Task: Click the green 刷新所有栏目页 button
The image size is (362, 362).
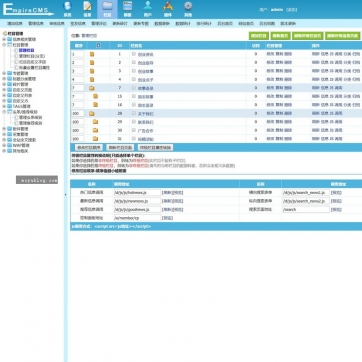Action: click(x=307, y=36)
